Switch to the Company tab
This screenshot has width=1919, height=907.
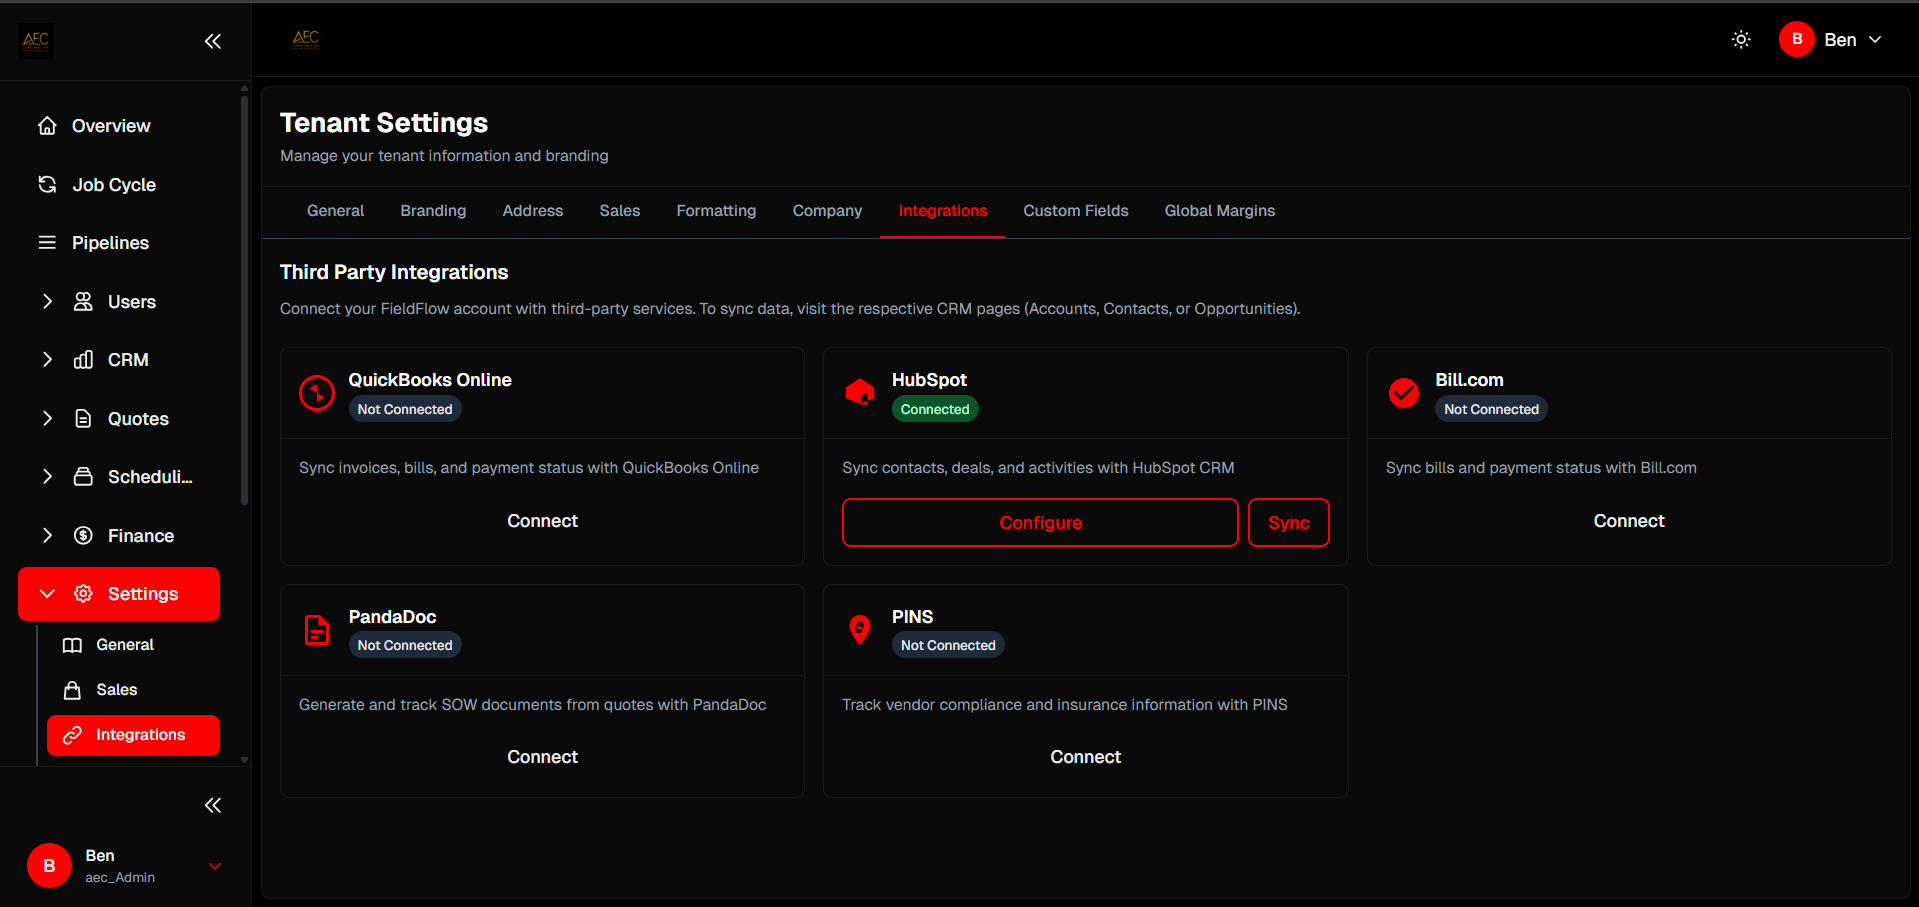point(827,211)
